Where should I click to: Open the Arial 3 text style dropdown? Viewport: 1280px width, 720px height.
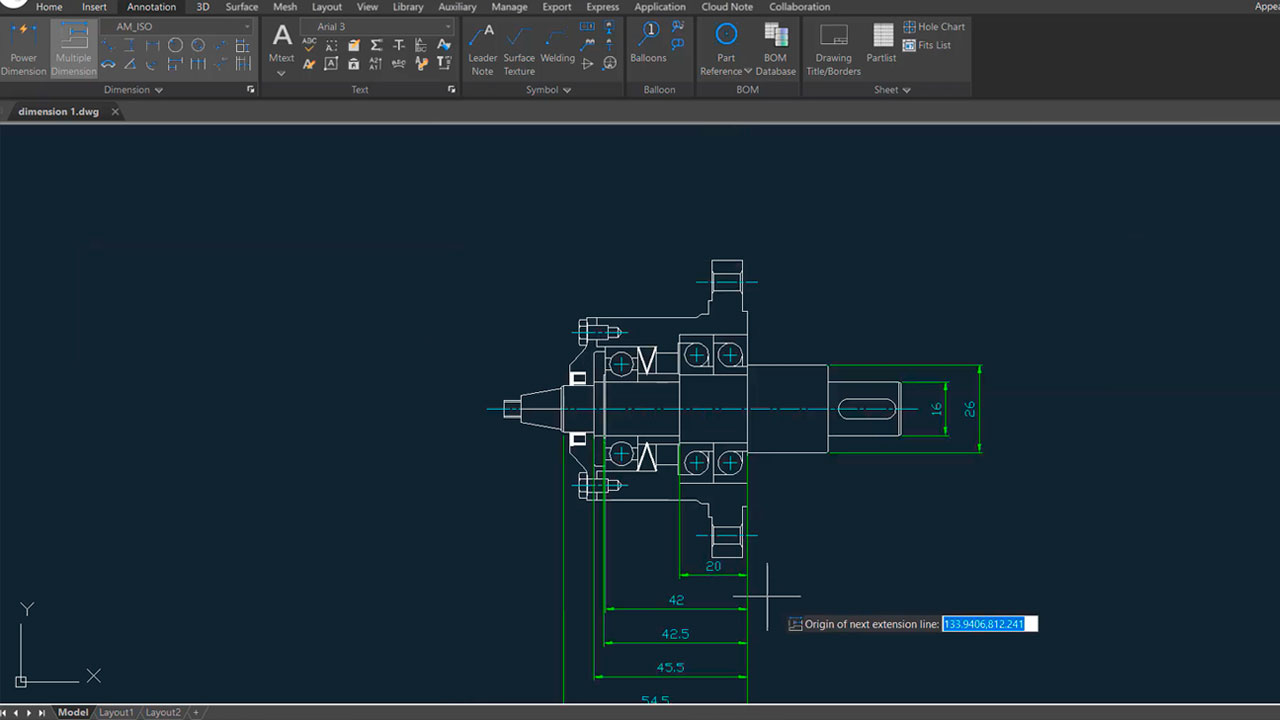(x=377, y=27)
